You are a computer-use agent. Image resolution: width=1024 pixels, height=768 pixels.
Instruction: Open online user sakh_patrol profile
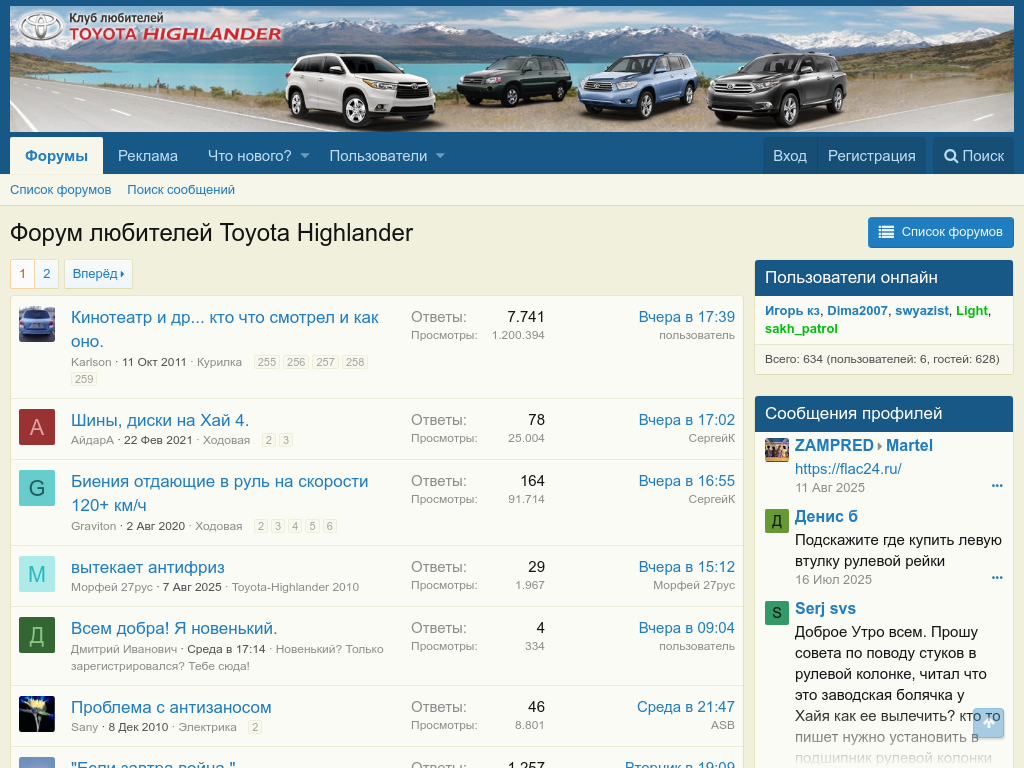click(x=801, y=328)
